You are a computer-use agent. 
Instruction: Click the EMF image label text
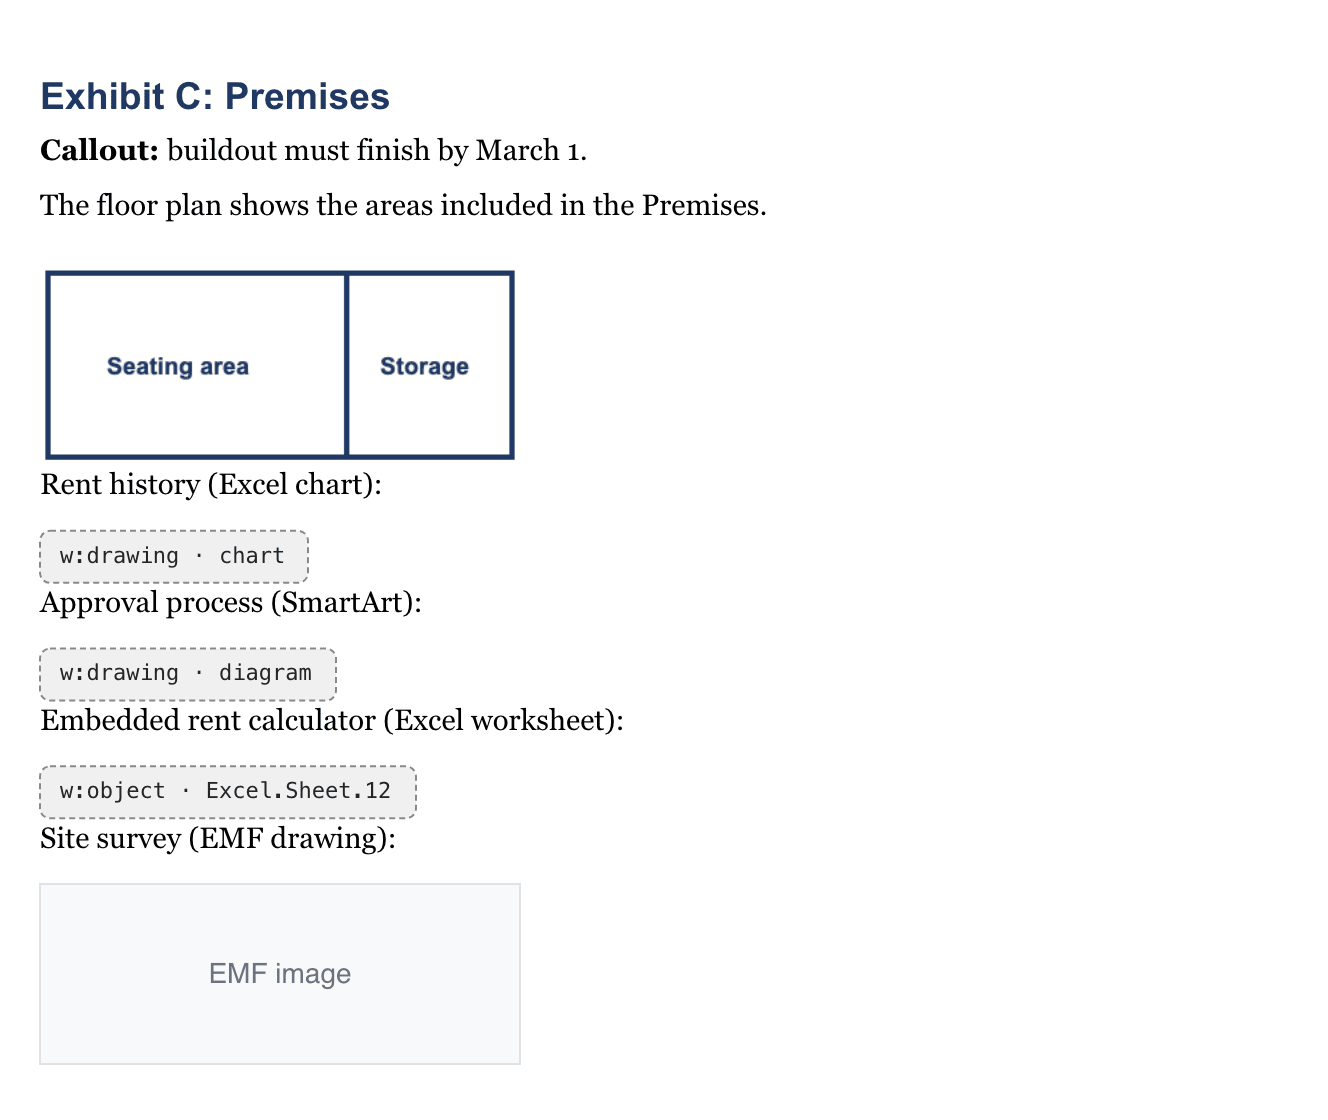pyautogui.click(x=280, y=974)
